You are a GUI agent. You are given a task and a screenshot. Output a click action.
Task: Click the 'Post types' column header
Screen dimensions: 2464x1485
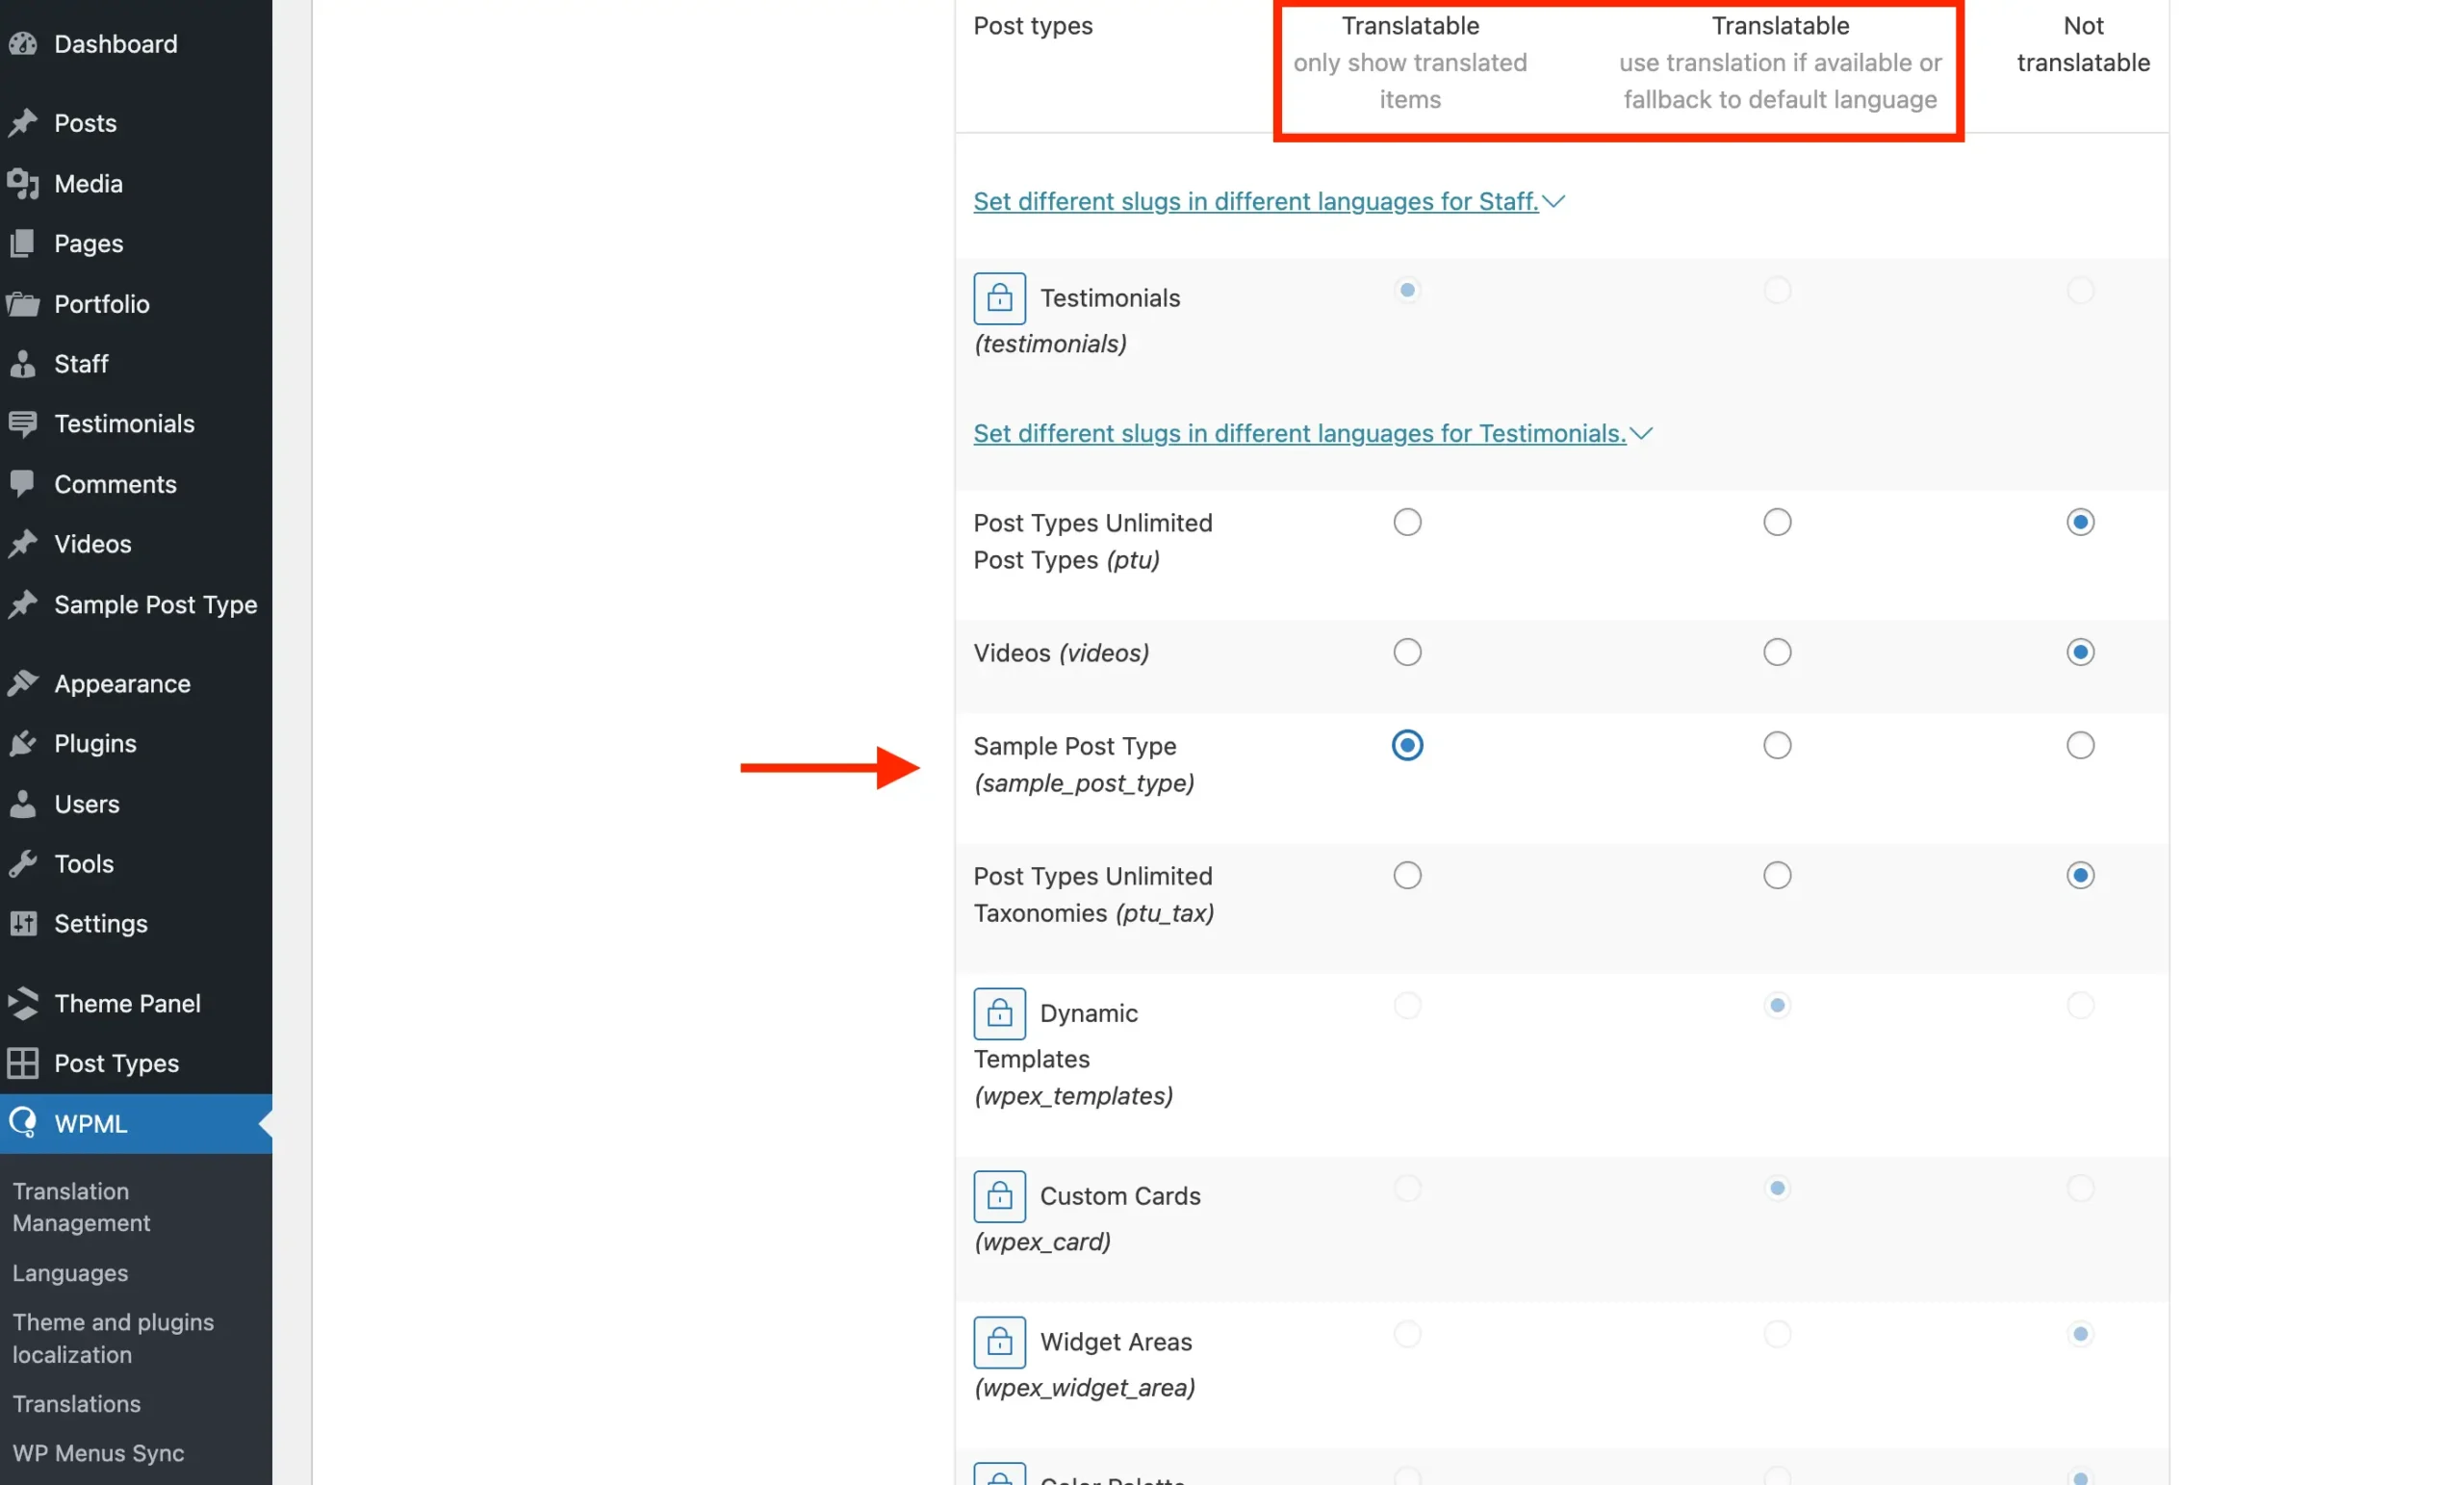(x=1033, y=25)
